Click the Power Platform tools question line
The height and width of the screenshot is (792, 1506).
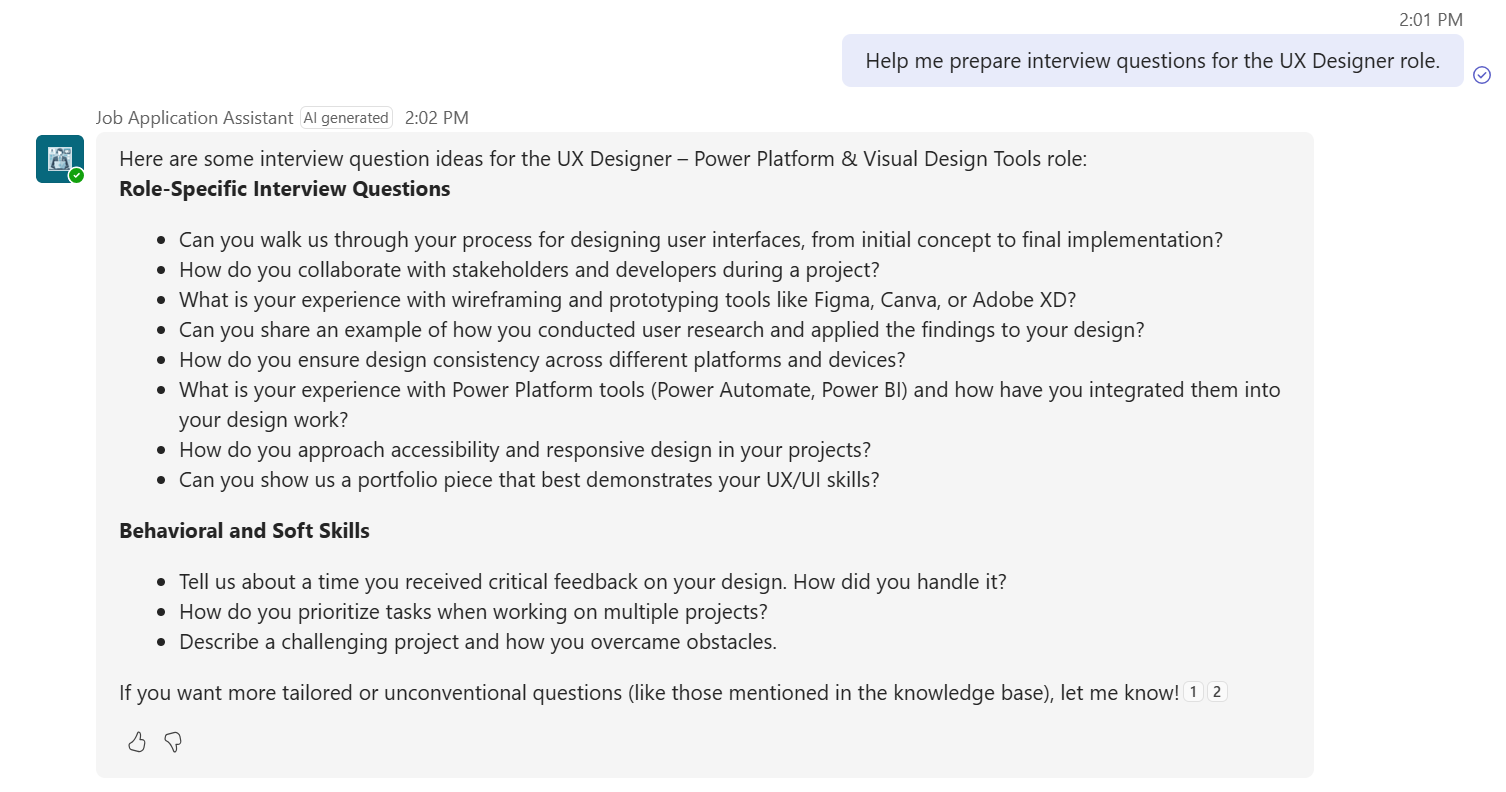point(729,390)
